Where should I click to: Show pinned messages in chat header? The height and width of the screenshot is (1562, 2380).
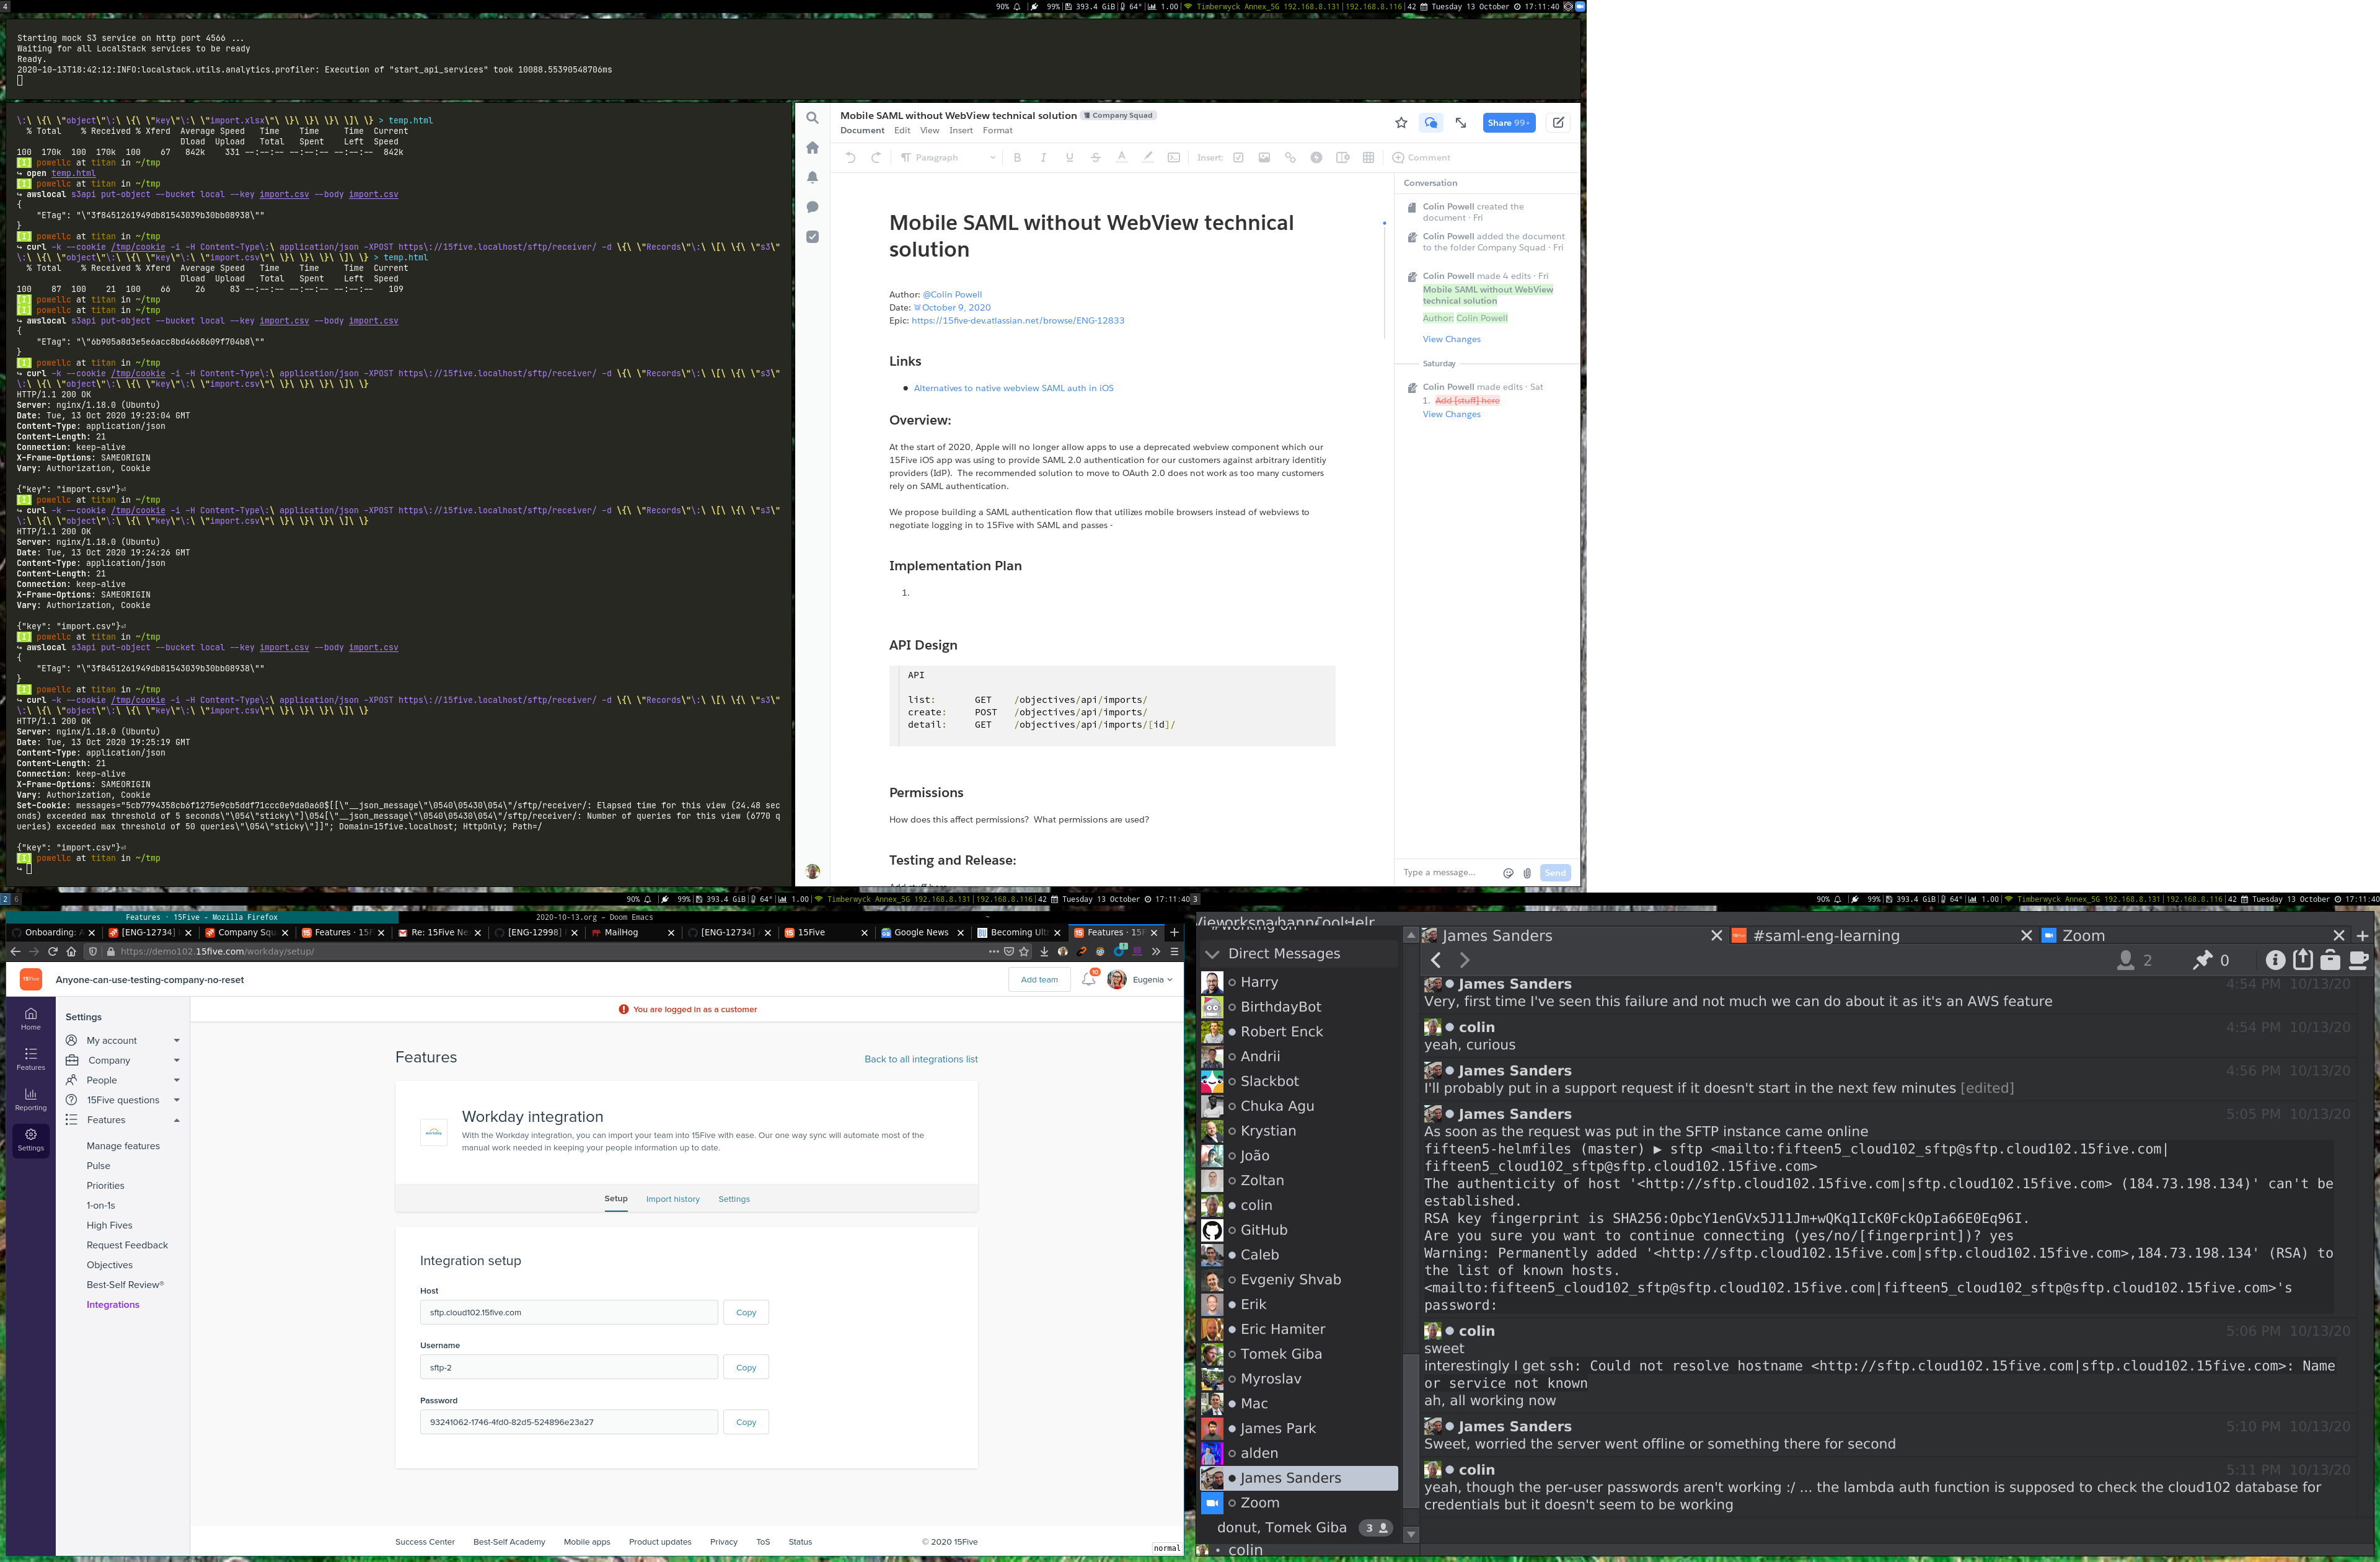[x=2202, y=960]
